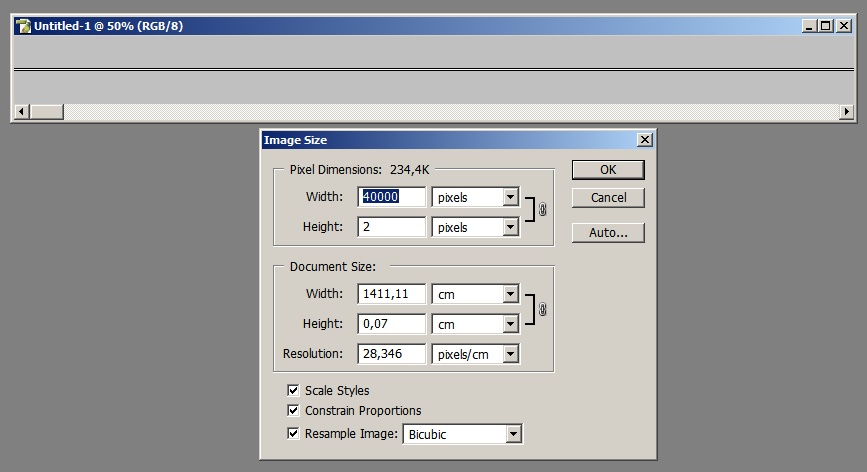This screenshot has width=867, height=472.
Task: Minimize the Untitled-1 document window
Action: click(x=809, y=27)
